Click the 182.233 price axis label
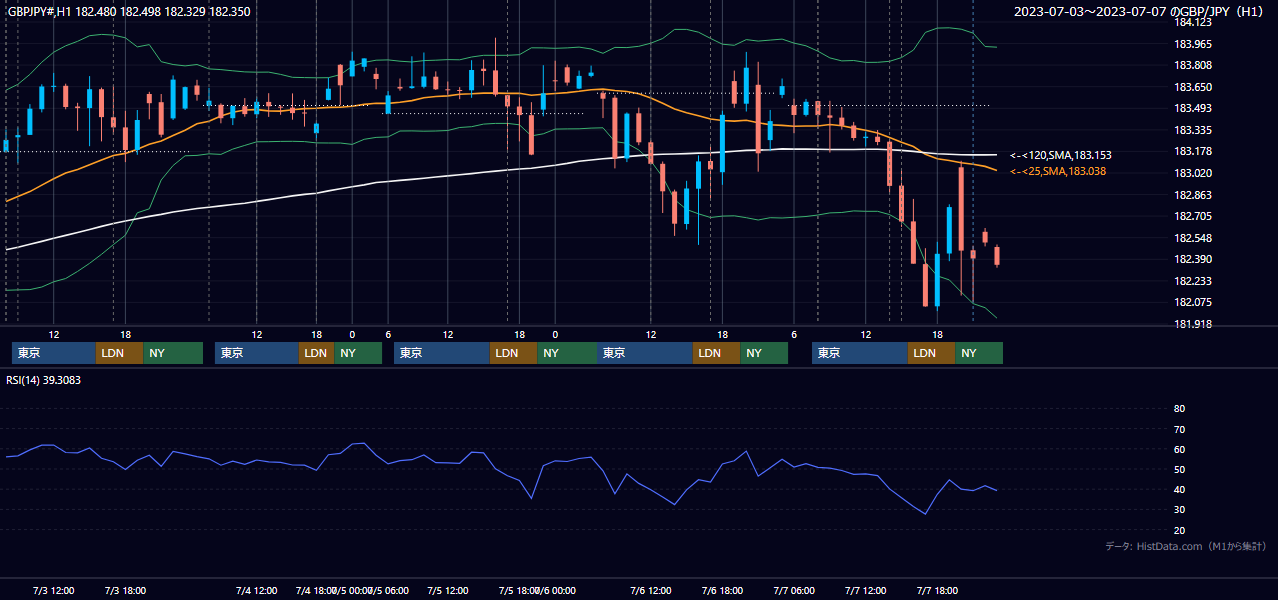The image size is (1278, 600). click(x=1192, y=281)
